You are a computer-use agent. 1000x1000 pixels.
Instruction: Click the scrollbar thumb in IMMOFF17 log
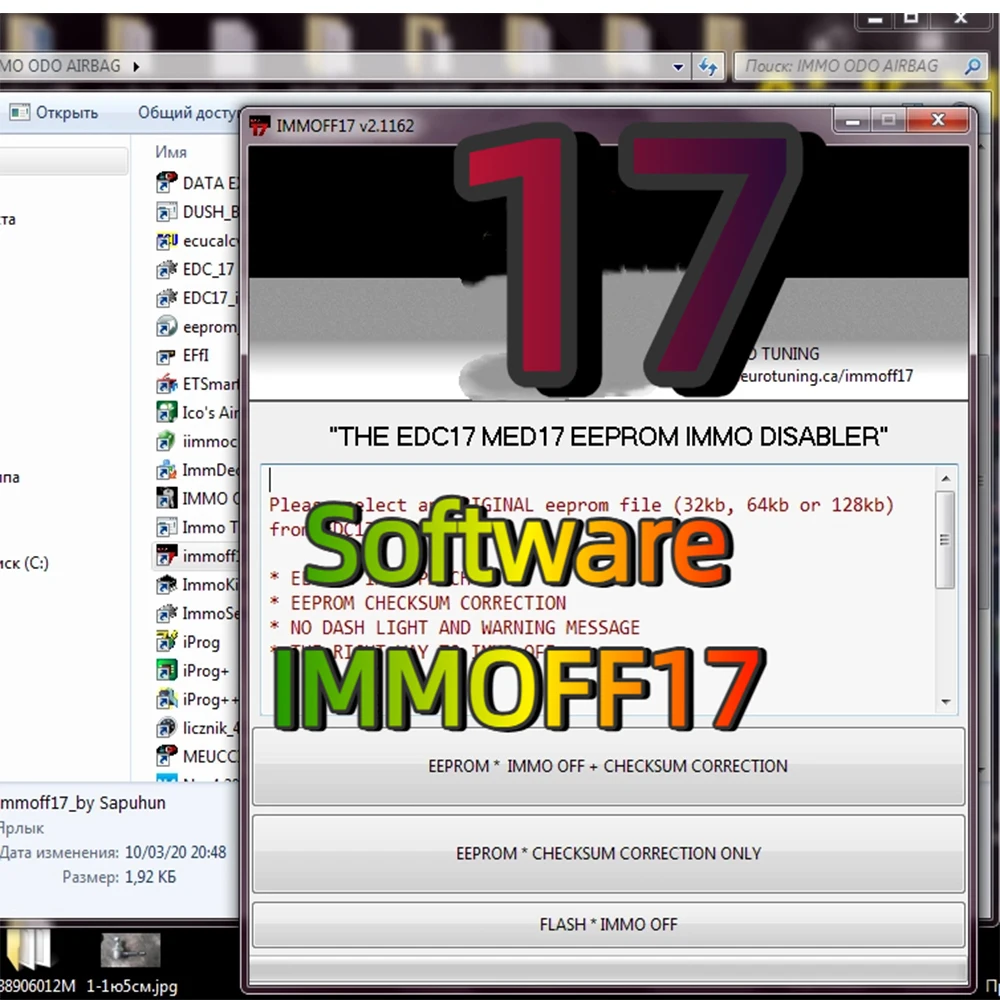[x=945, y=540]
